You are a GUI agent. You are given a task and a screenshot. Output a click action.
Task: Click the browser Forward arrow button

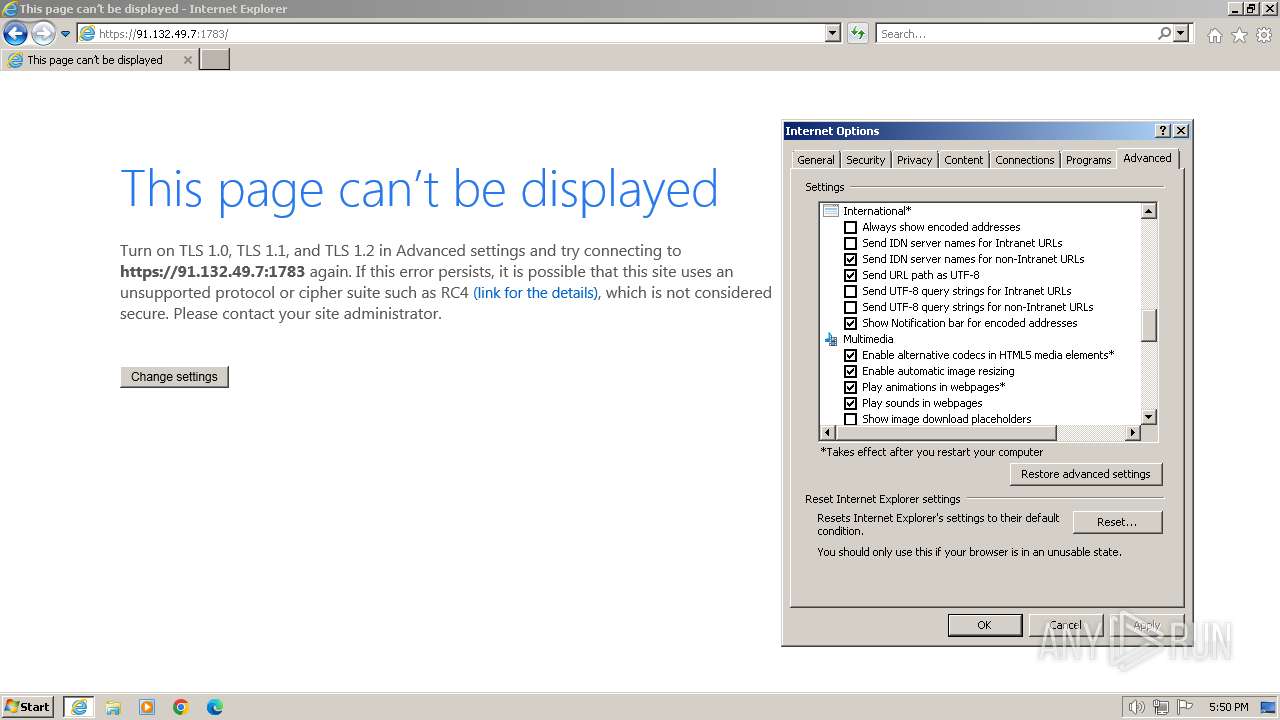click(x=43, y=34)
